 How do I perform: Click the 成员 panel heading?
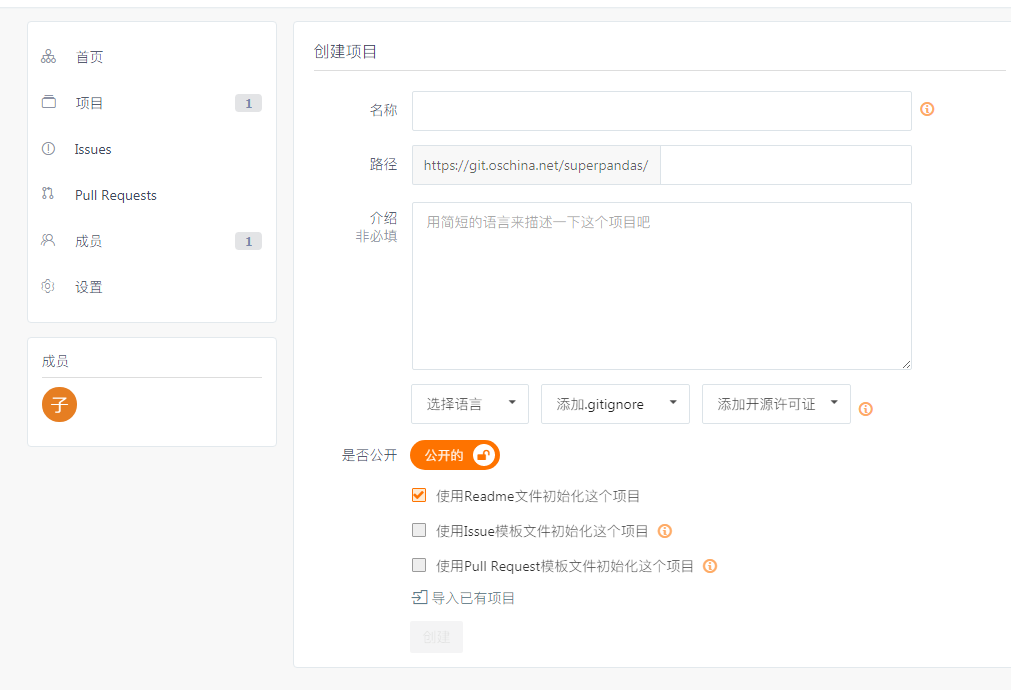tap(55, 361)
